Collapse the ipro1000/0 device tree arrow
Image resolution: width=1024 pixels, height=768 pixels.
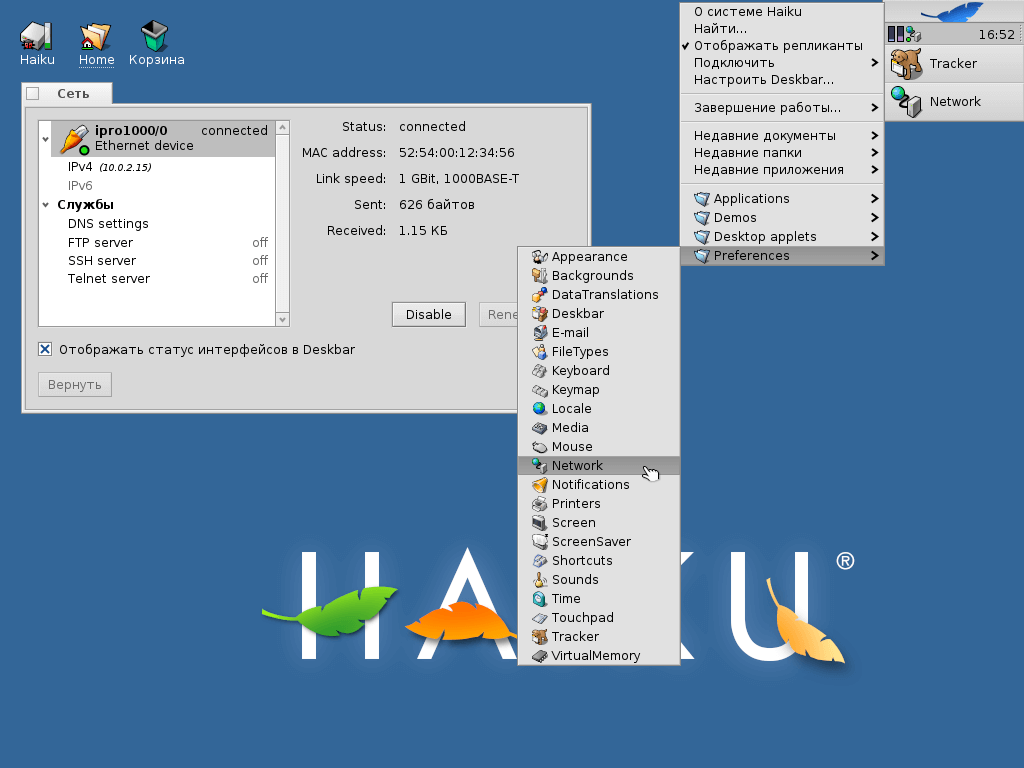click(x=46, y=139)
